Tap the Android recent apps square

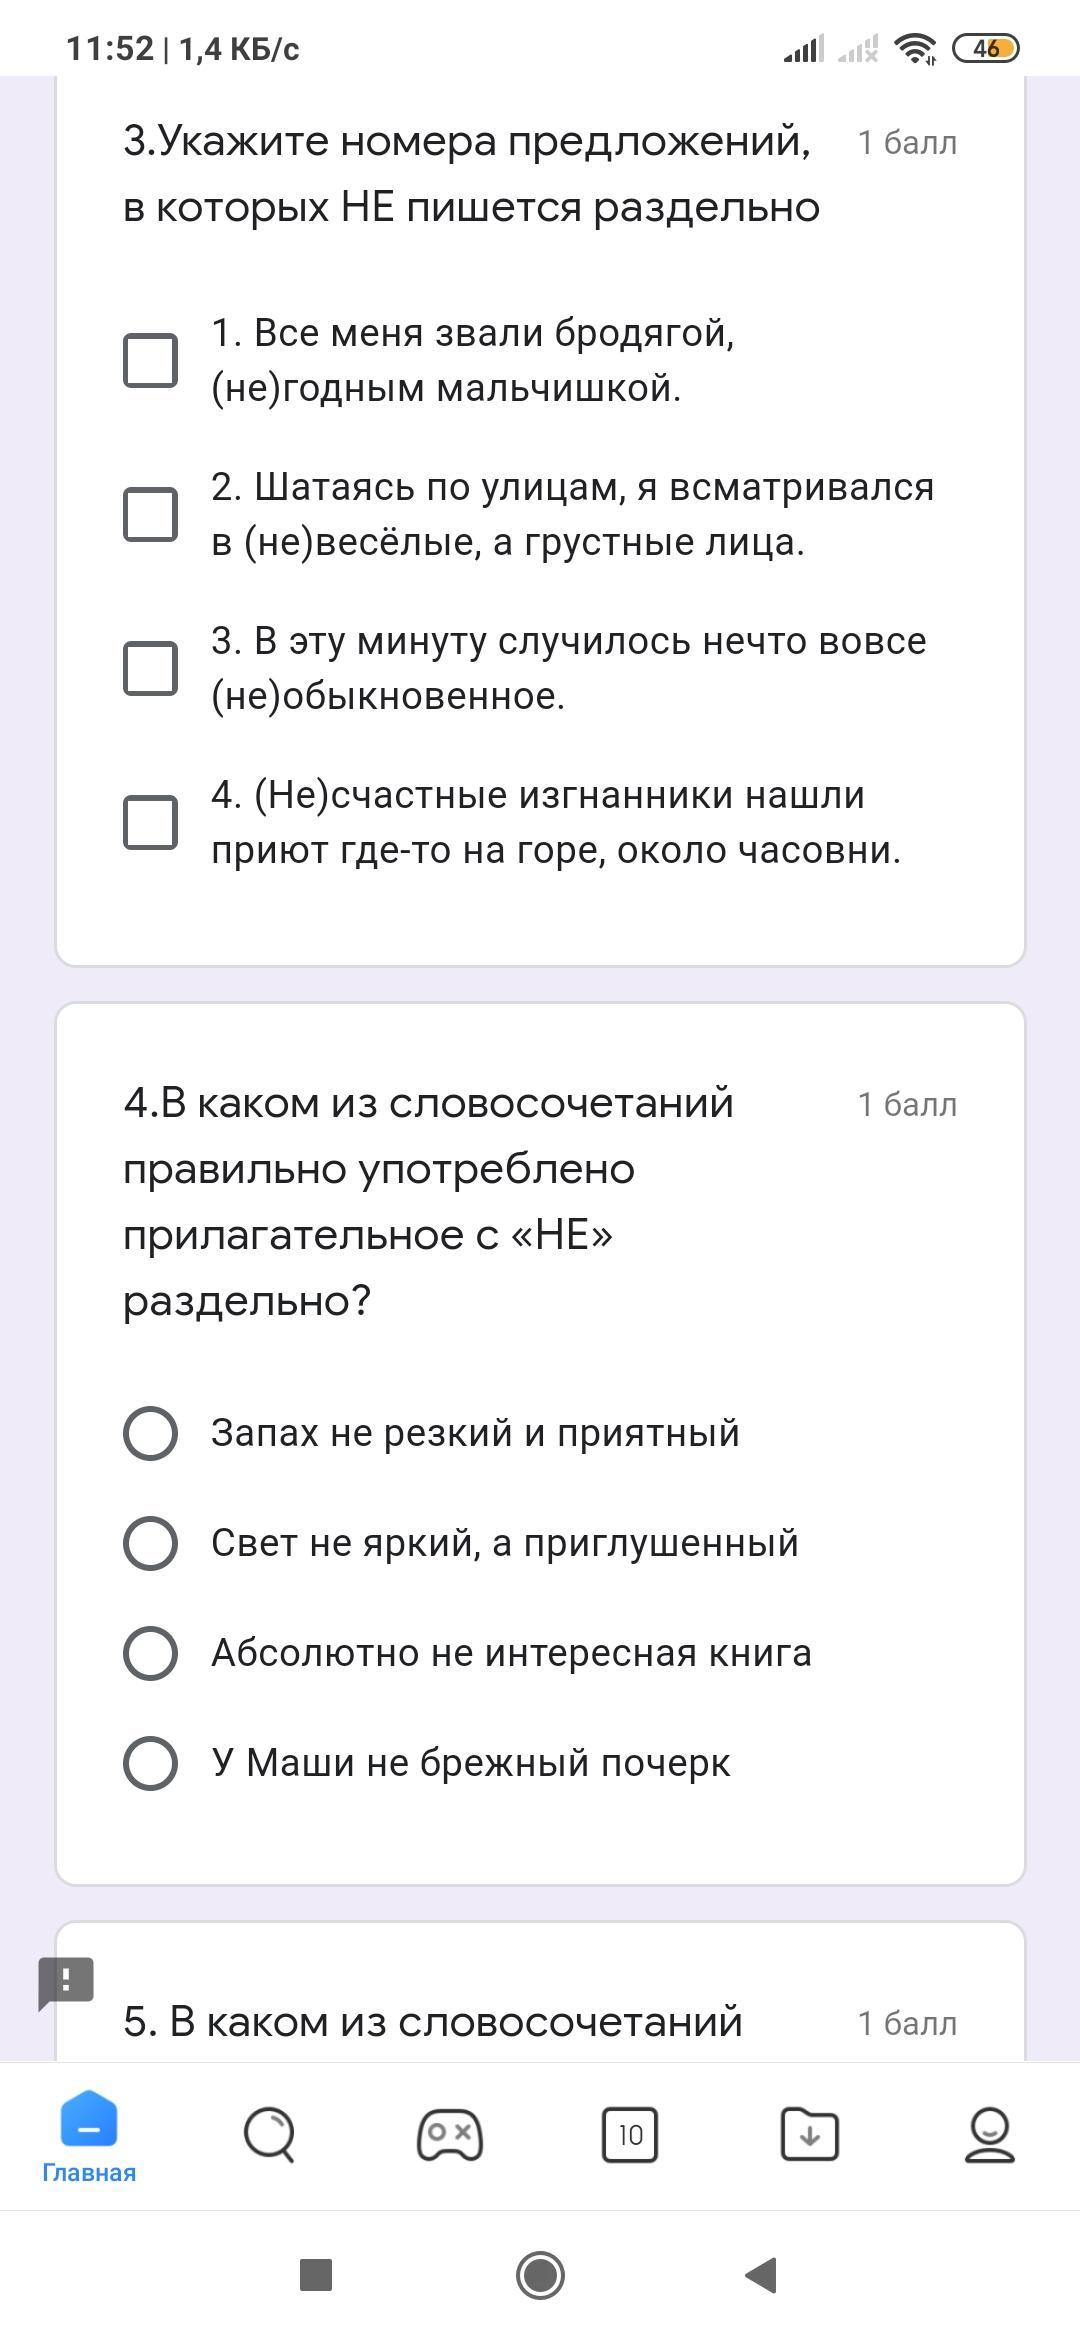(x=316, y=2275)
